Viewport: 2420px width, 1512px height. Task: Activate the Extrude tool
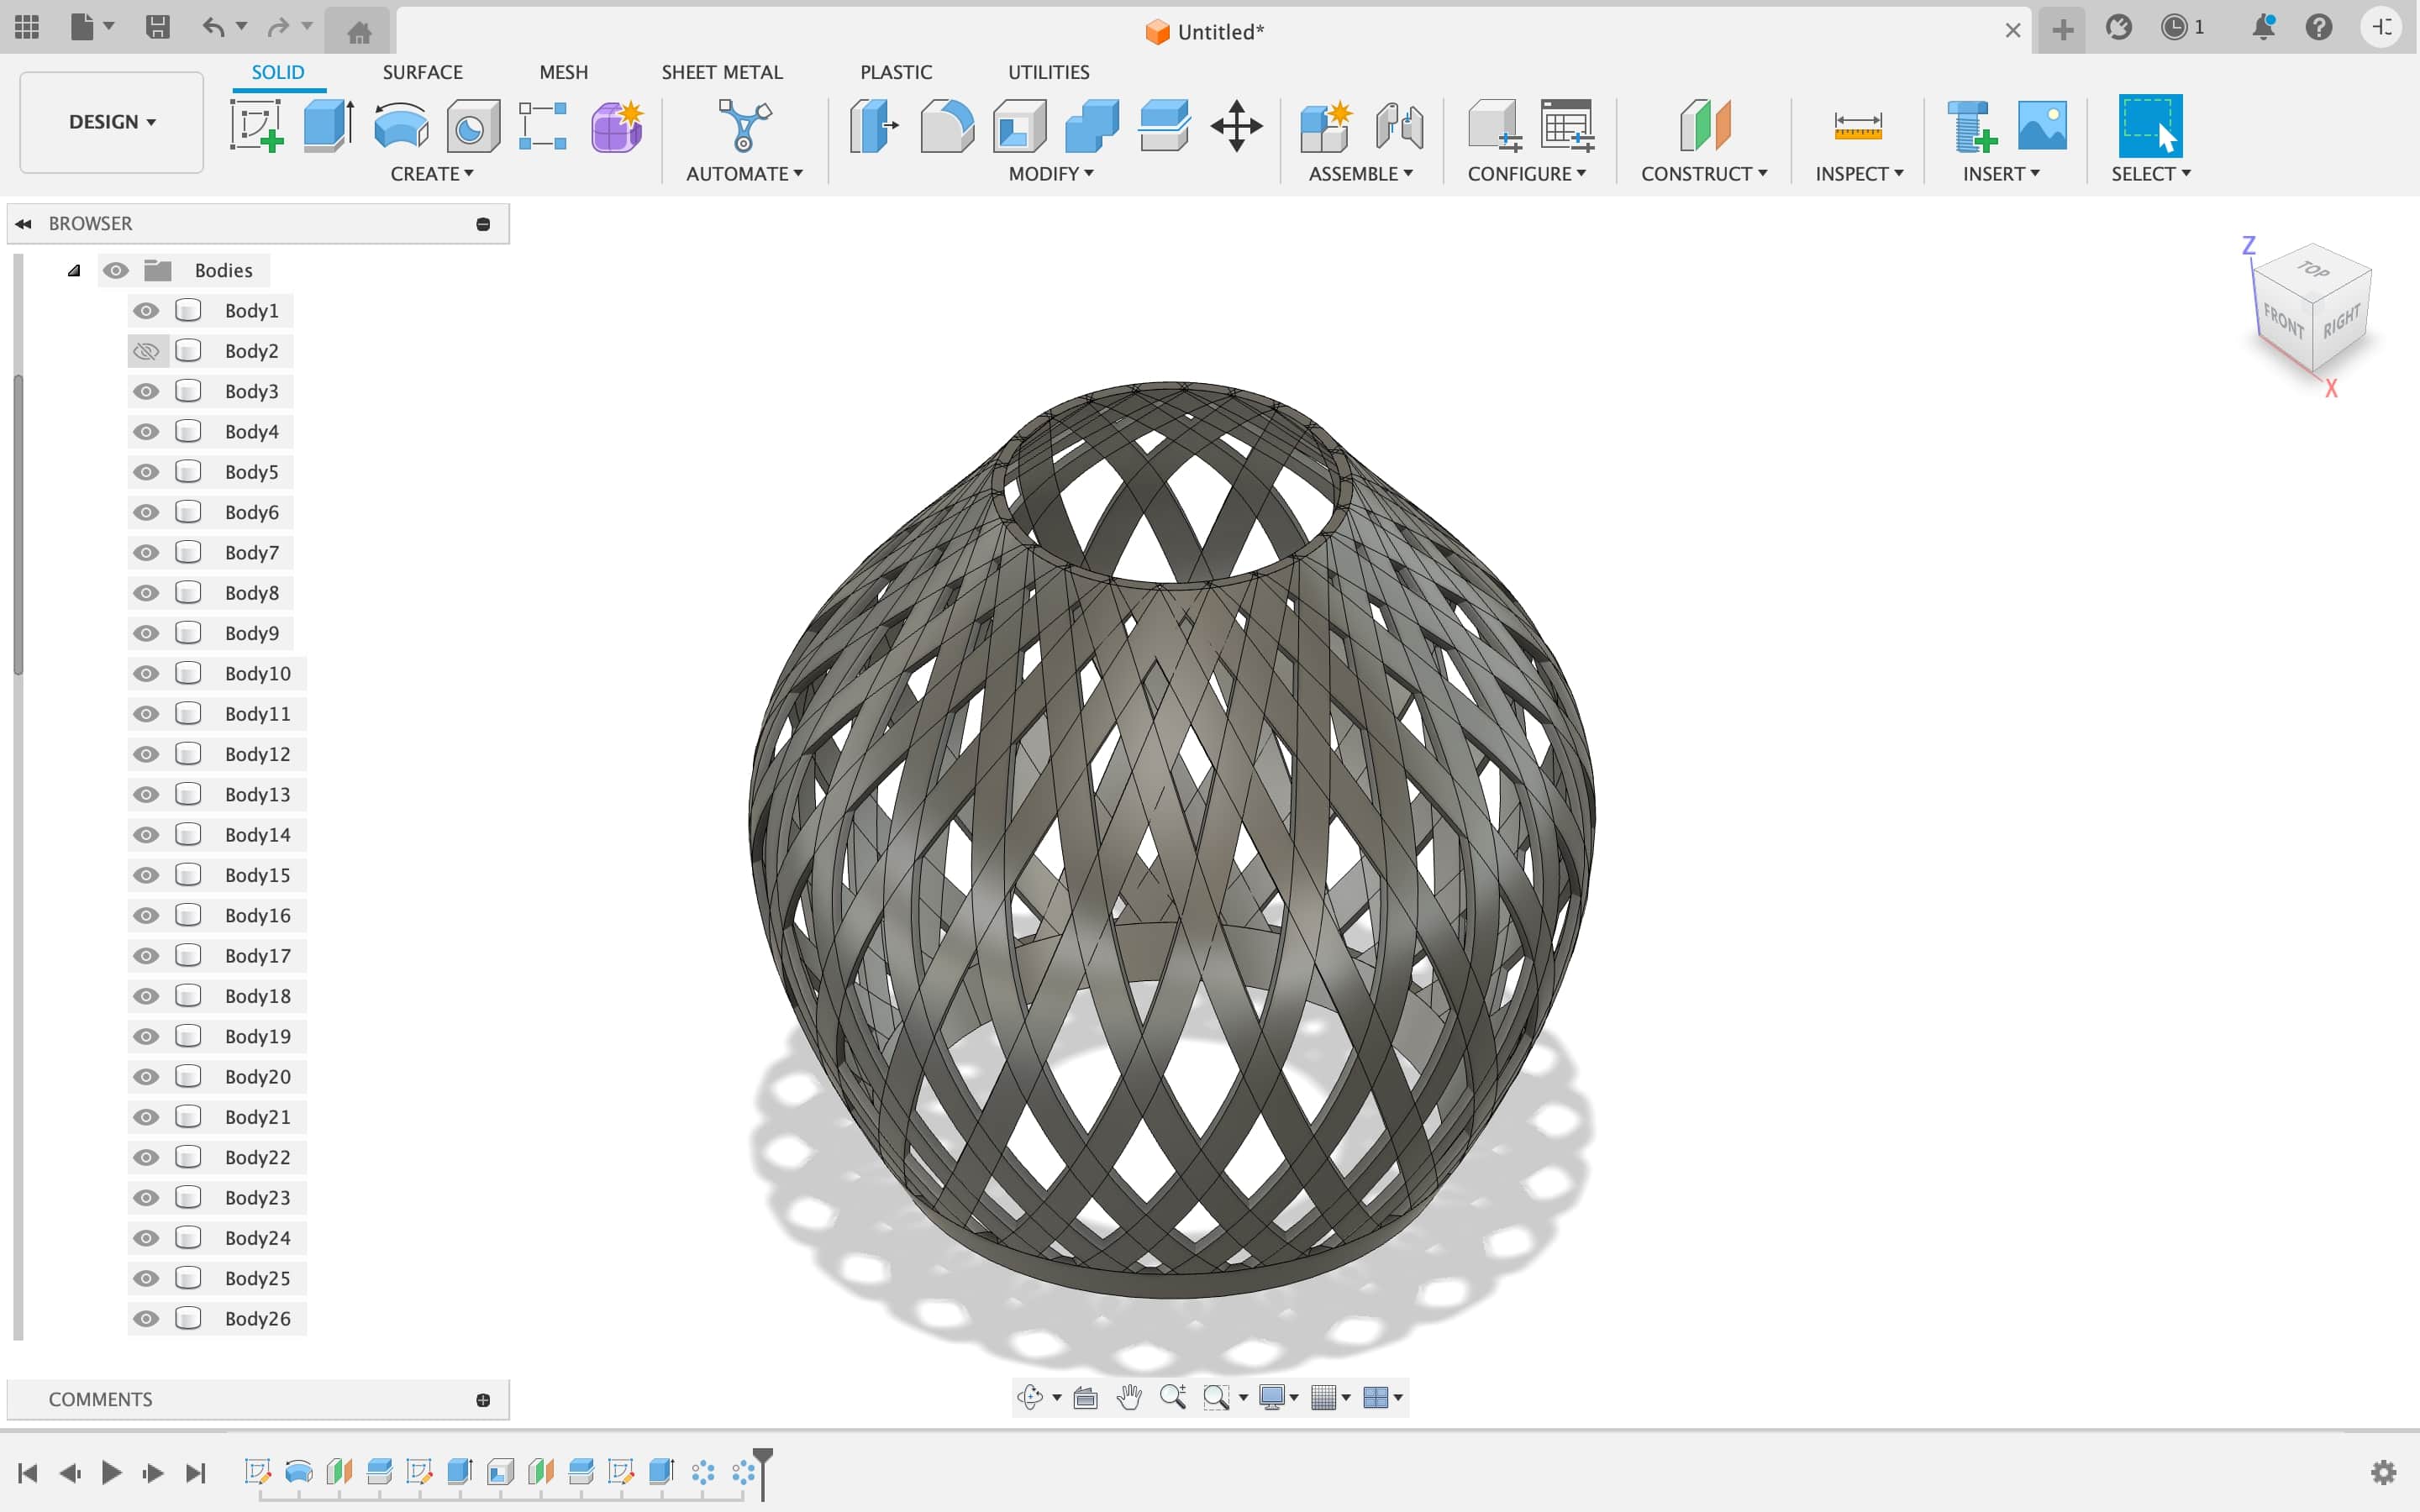(329, 126)
